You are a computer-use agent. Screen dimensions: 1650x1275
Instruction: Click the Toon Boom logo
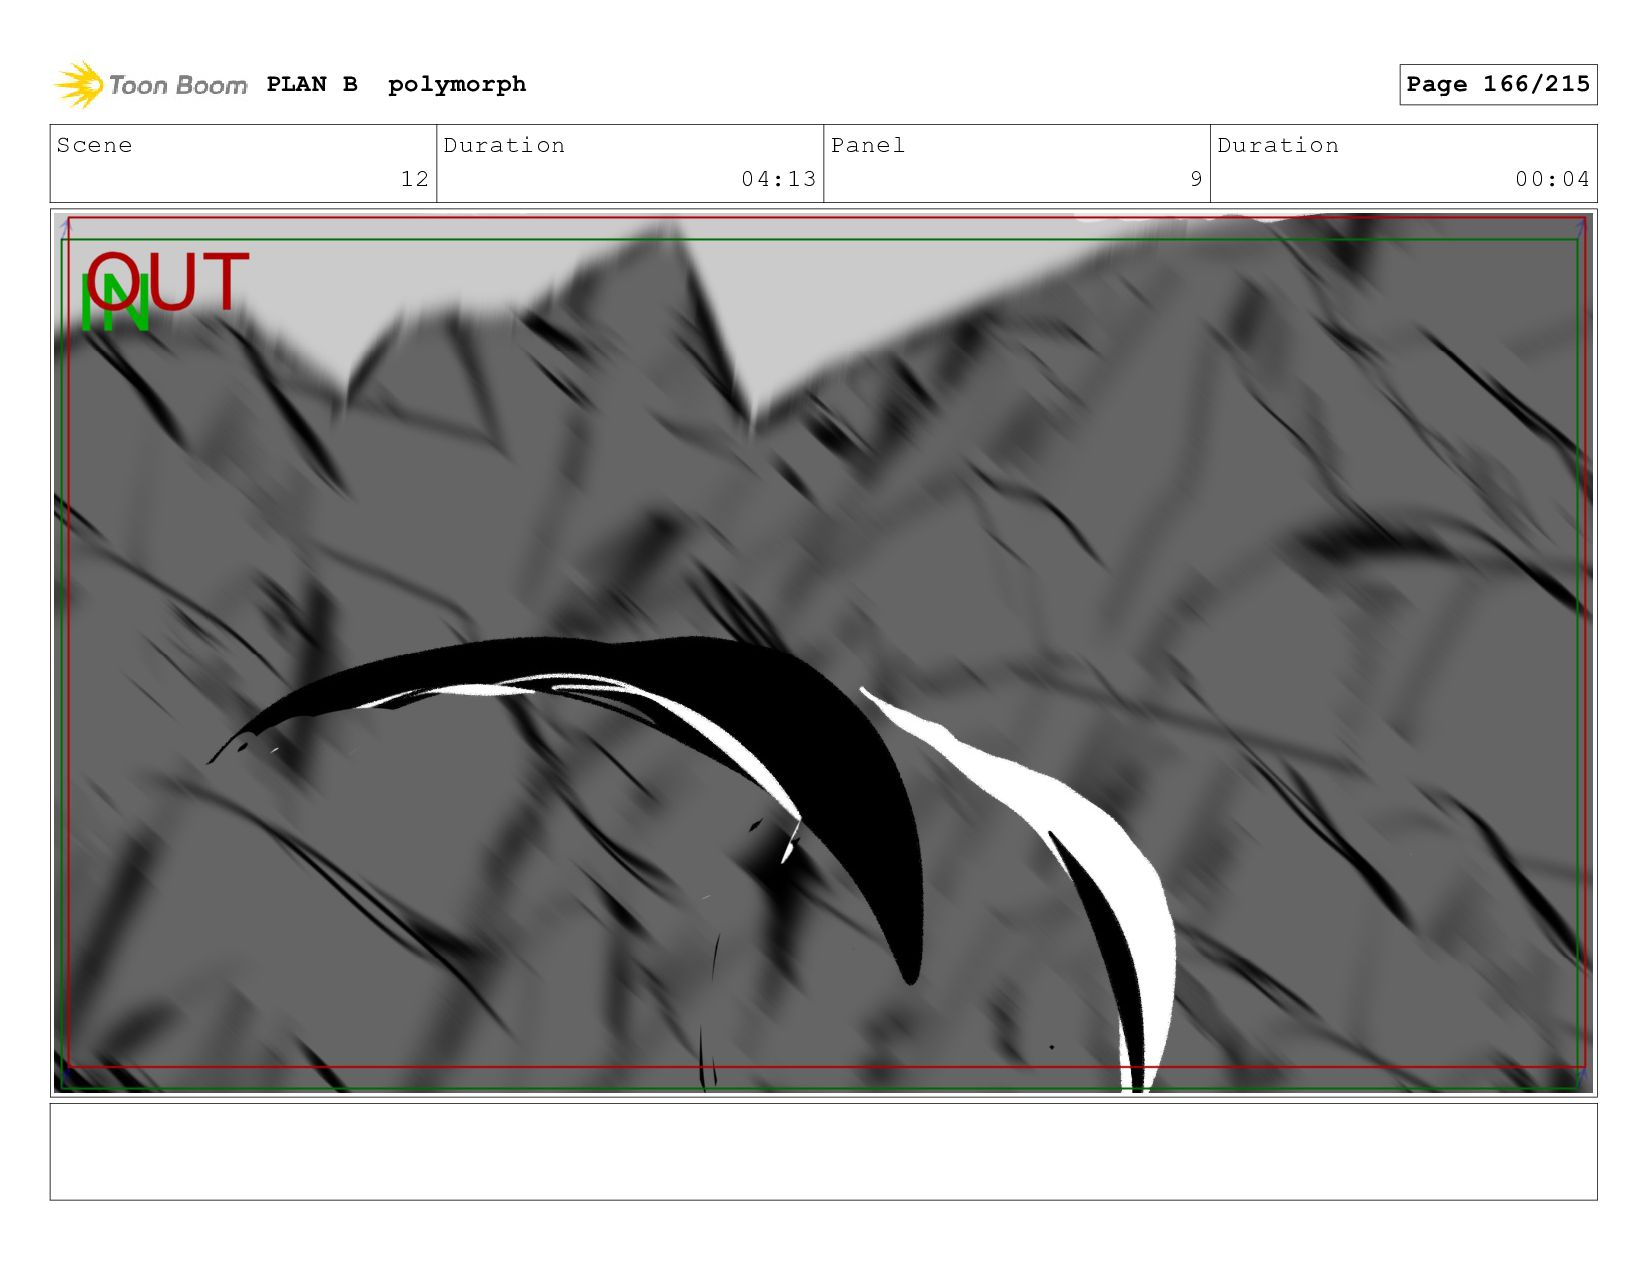click(150, 85)
